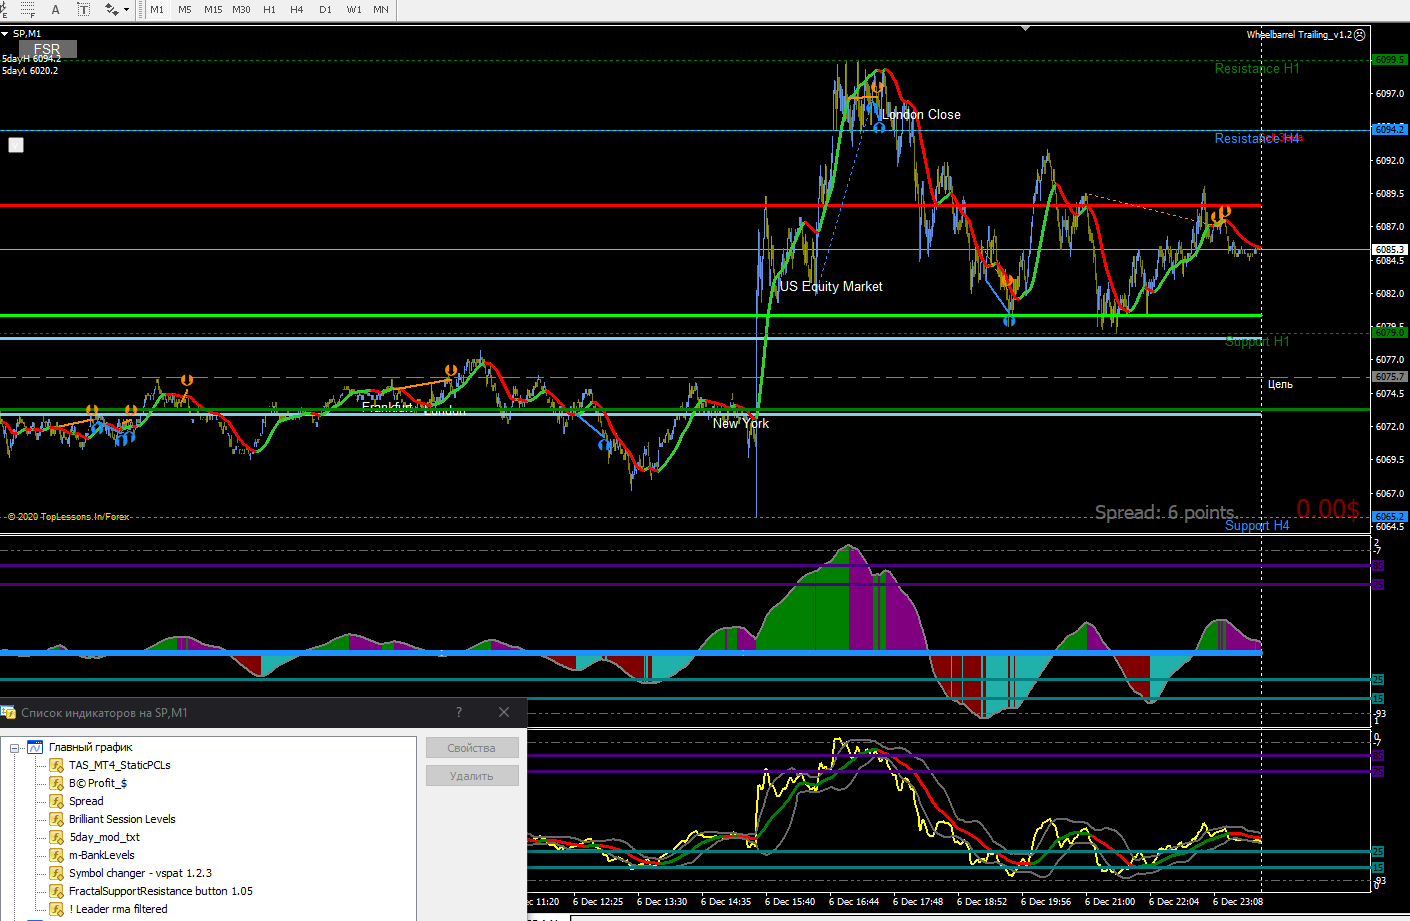Select the Fibonacci retracement tool in the toolbar
Viewport: 1410px width, 921px height.
[27, 9]
